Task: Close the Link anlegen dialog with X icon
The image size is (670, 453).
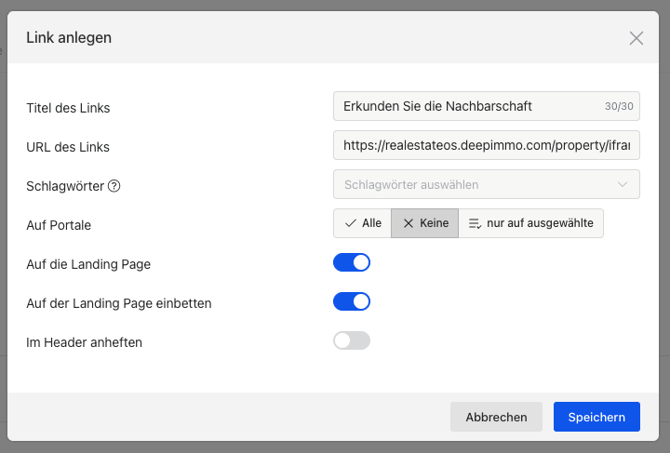Action: (x=636, y=38)
